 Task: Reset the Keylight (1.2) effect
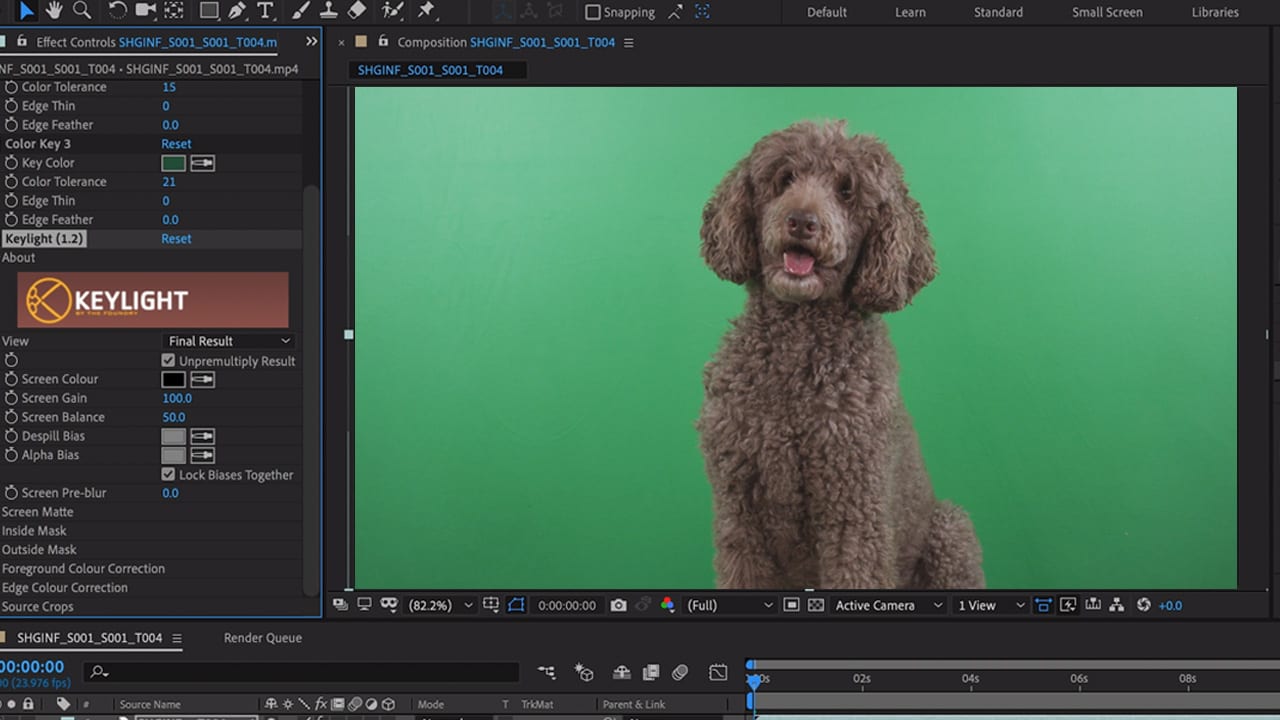pos(176,238)
